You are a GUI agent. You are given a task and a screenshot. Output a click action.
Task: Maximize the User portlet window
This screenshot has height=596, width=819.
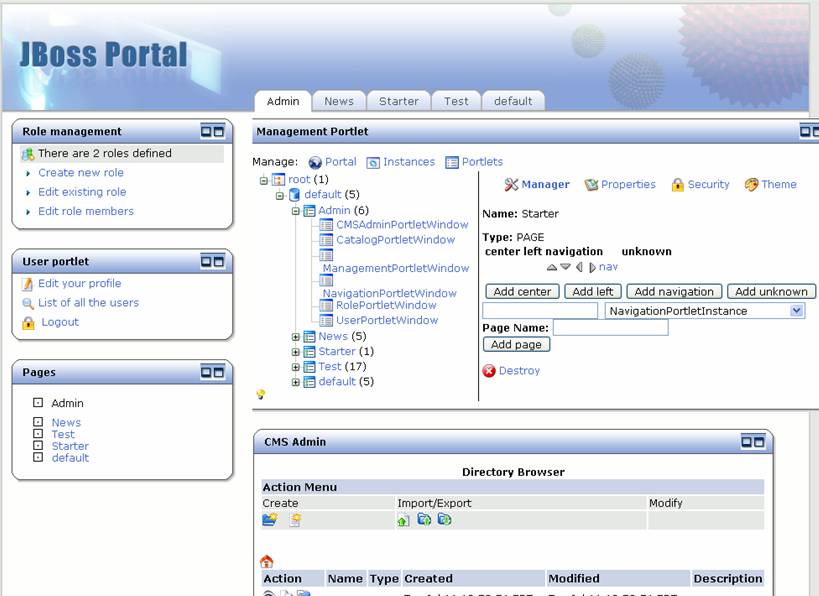pos(218,261)
